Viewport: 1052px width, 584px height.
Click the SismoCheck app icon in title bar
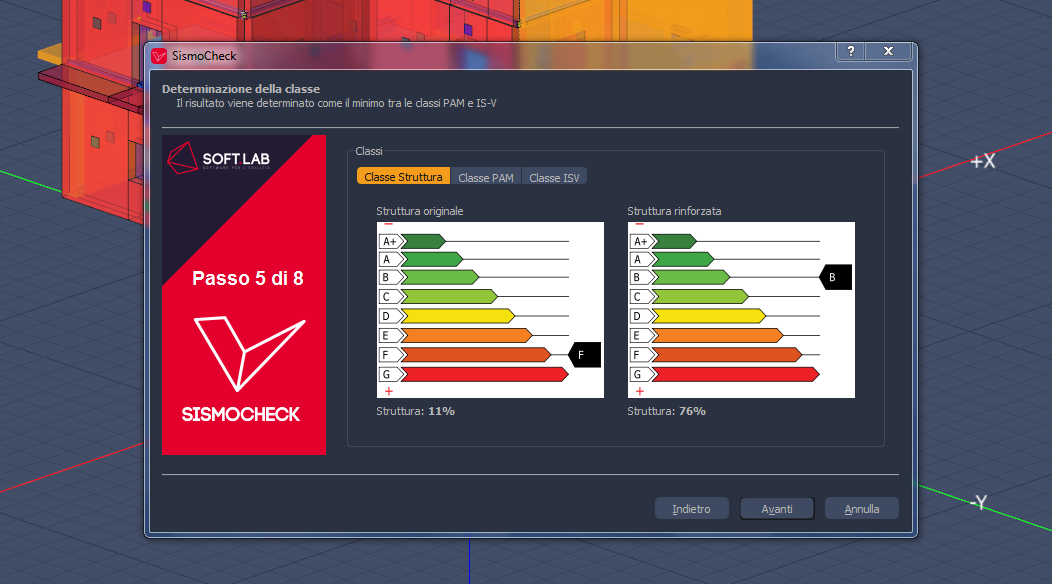pos(159,56)
